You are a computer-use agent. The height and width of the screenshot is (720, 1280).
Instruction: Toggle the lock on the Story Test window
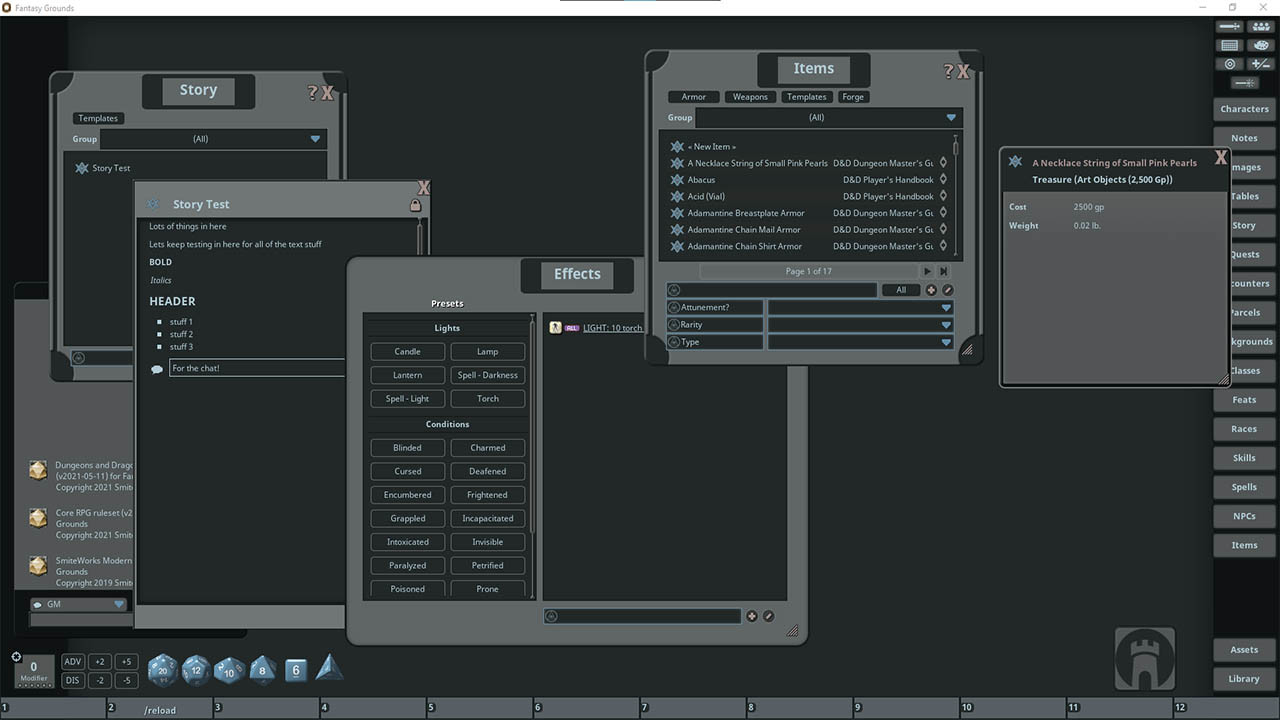416,203
